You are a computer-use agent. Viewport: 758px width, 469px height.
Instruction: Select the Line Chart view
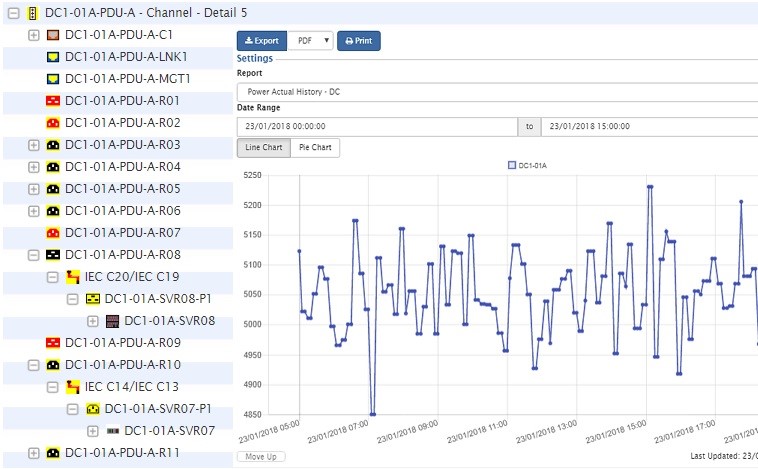coord(263,148)
